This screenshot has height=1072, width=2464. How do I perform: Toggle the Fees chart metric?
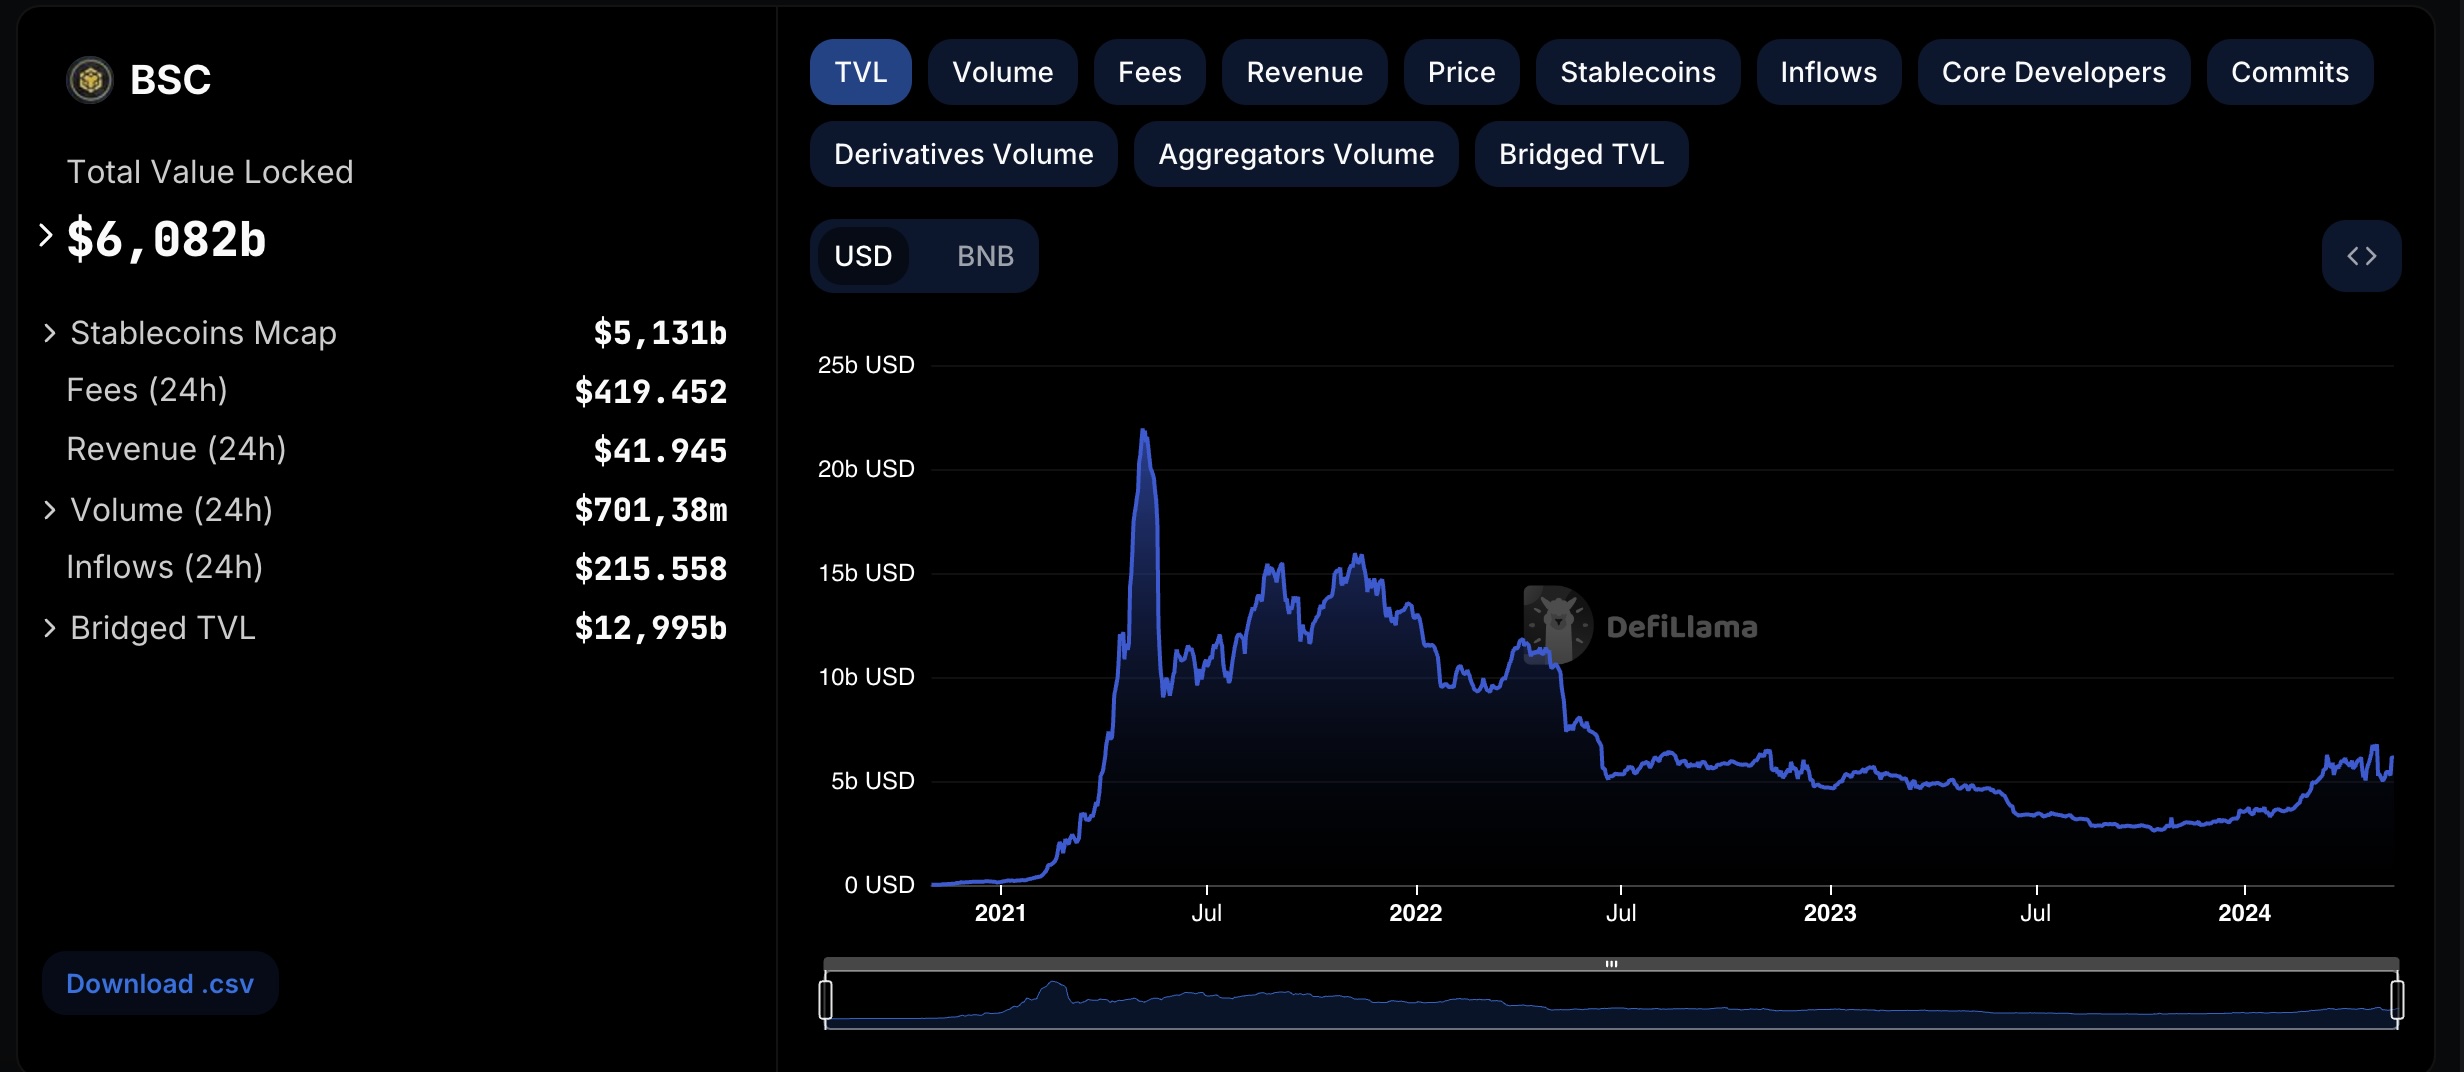coord(1149,72)
